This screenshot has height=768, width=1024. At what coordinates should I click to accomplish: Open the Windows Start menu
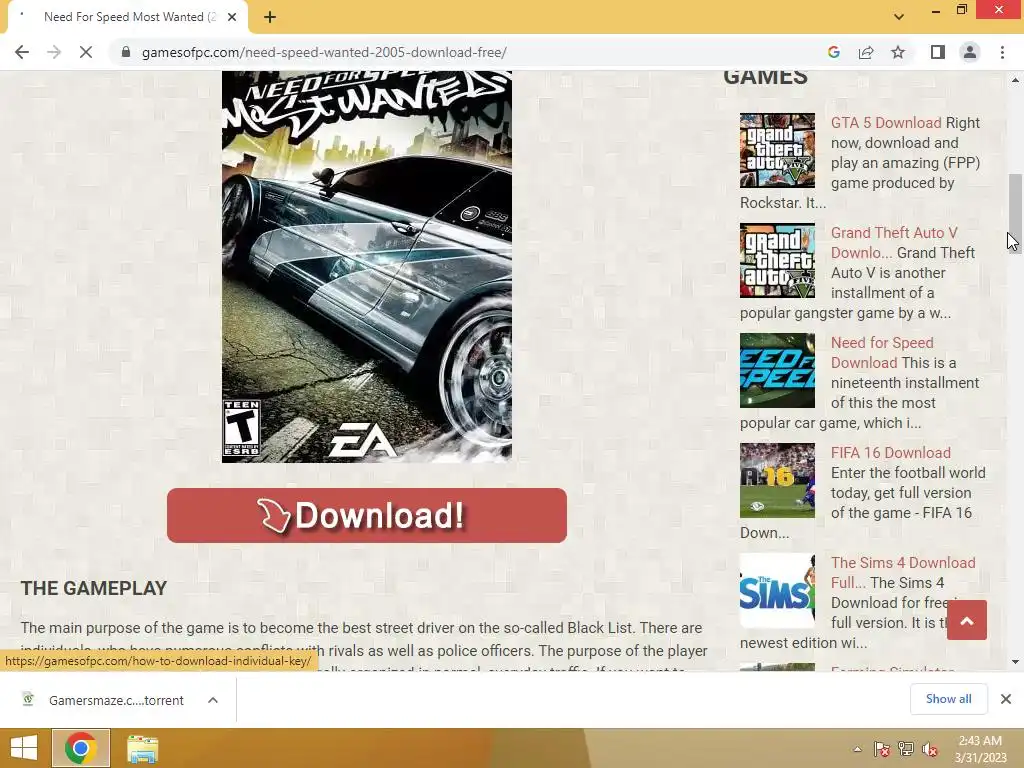(x=24, y=748)
